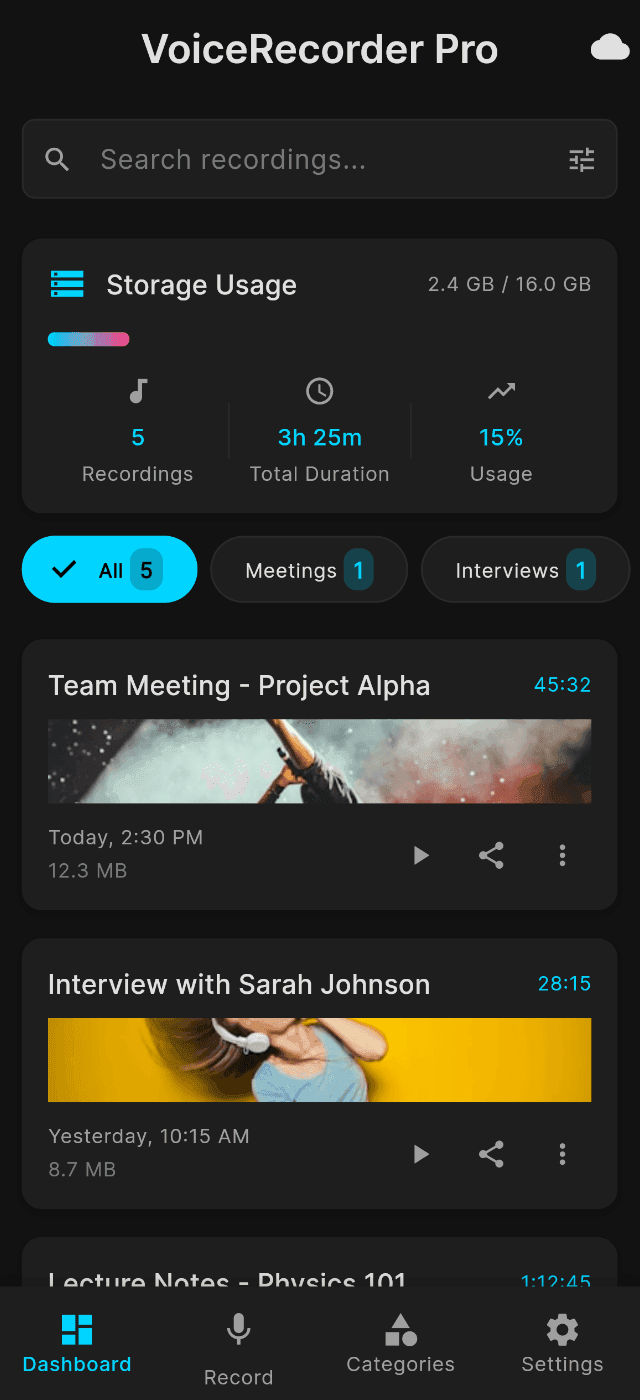
Task: Play Team Meeting - Project Alpha recording
Action: (x=421, y=855)
